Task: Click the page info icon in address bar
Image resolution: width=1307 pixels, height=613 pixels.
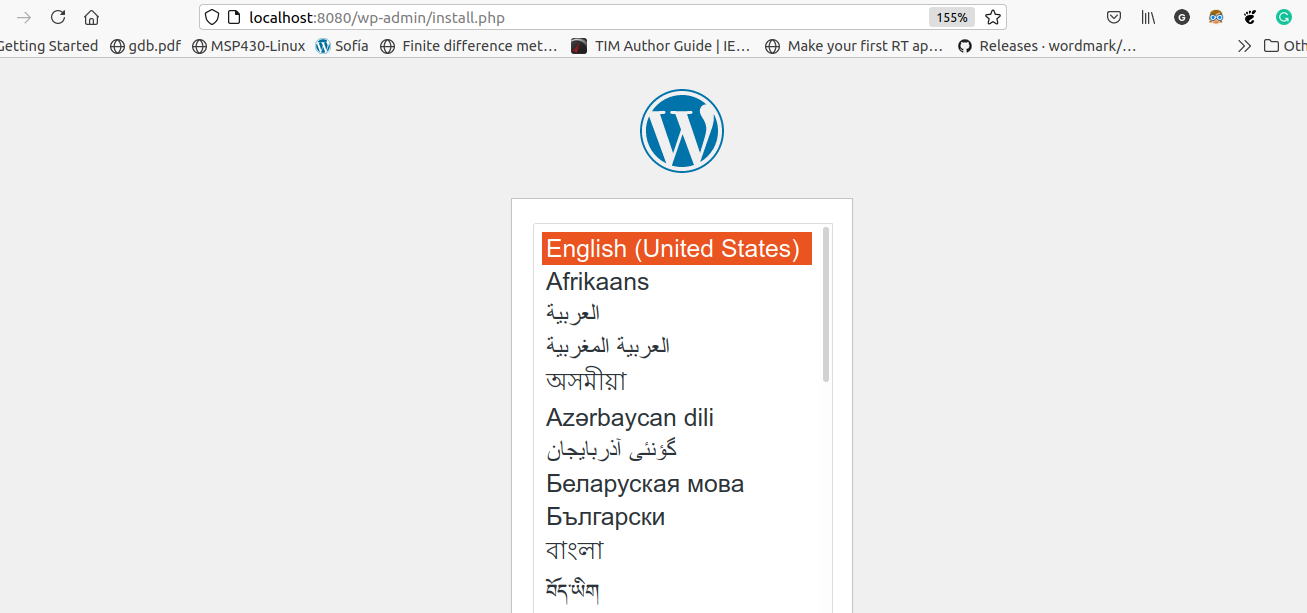Action: pyautogui.click(x=234, y=17)
